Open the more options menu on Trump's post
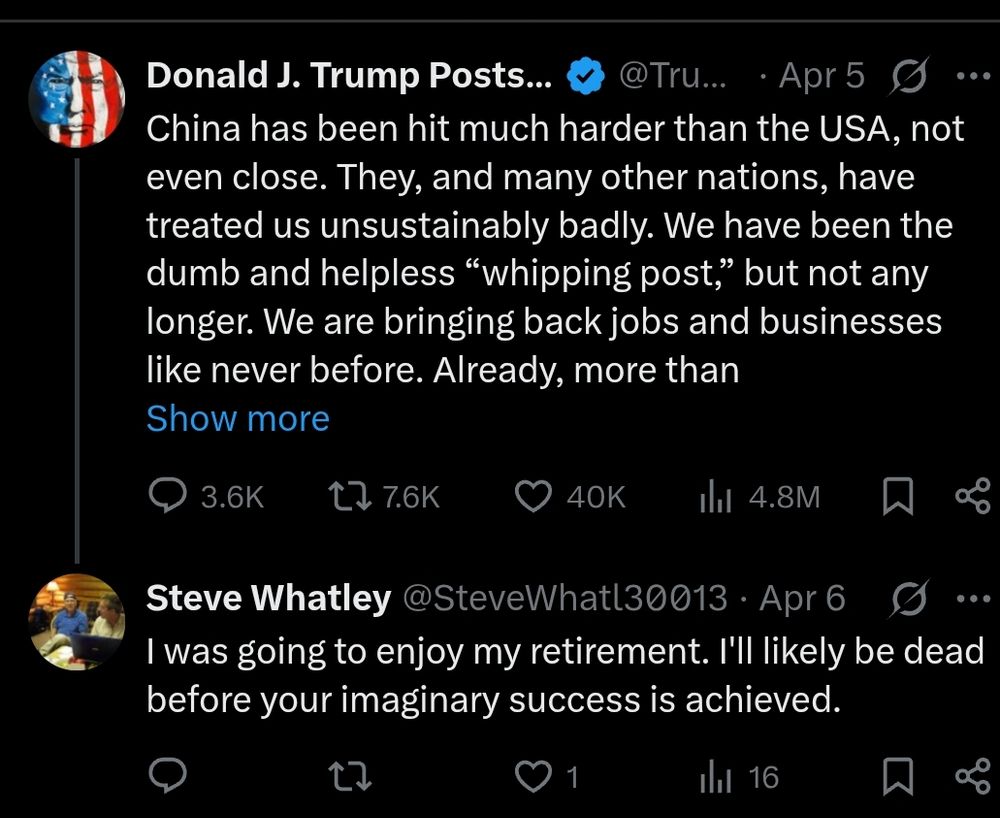 click(x=972, y=73)
